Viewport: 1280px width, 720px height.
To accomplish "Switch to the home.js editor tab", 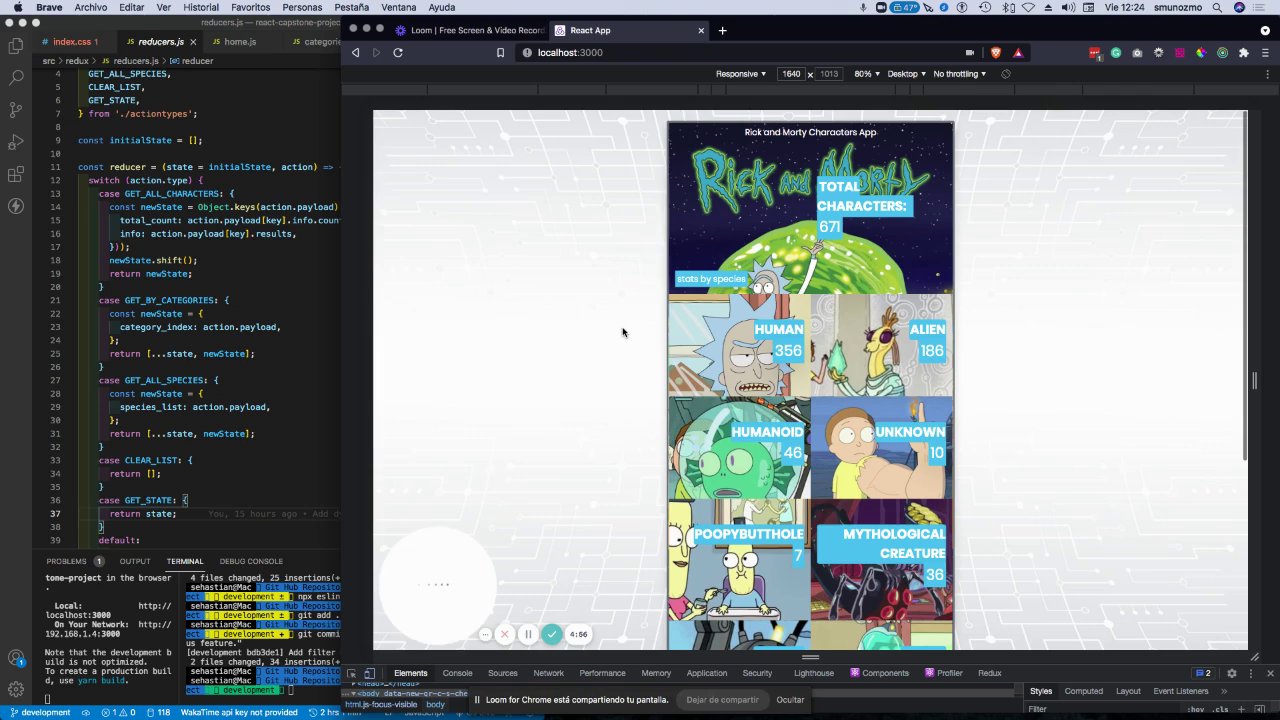I will point(240,42).
